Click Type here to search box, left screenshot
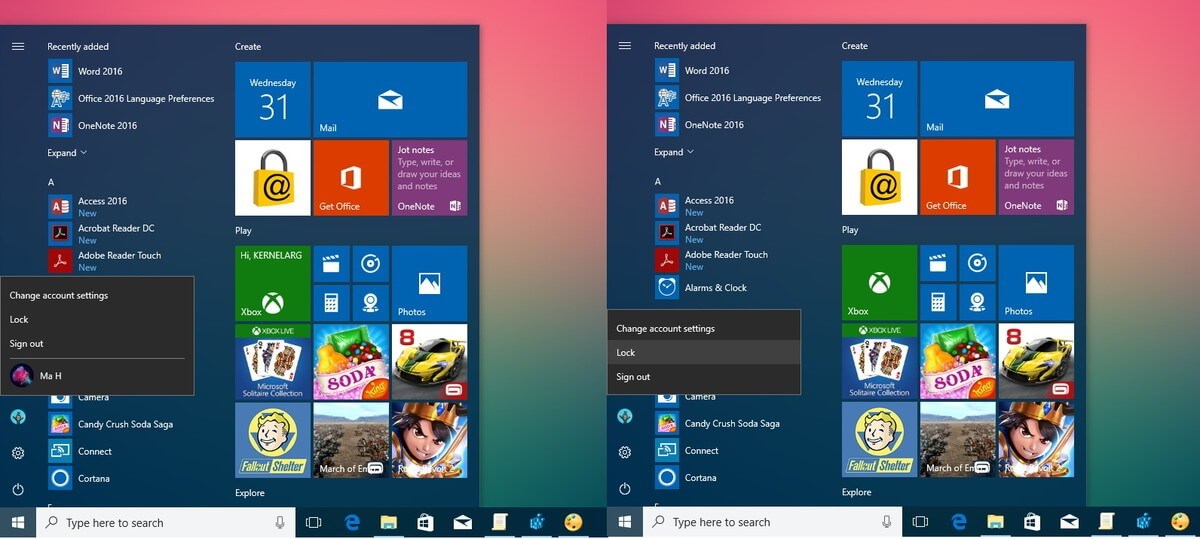This screenshot has height=539, width=1200. click(x=166, y=522)
